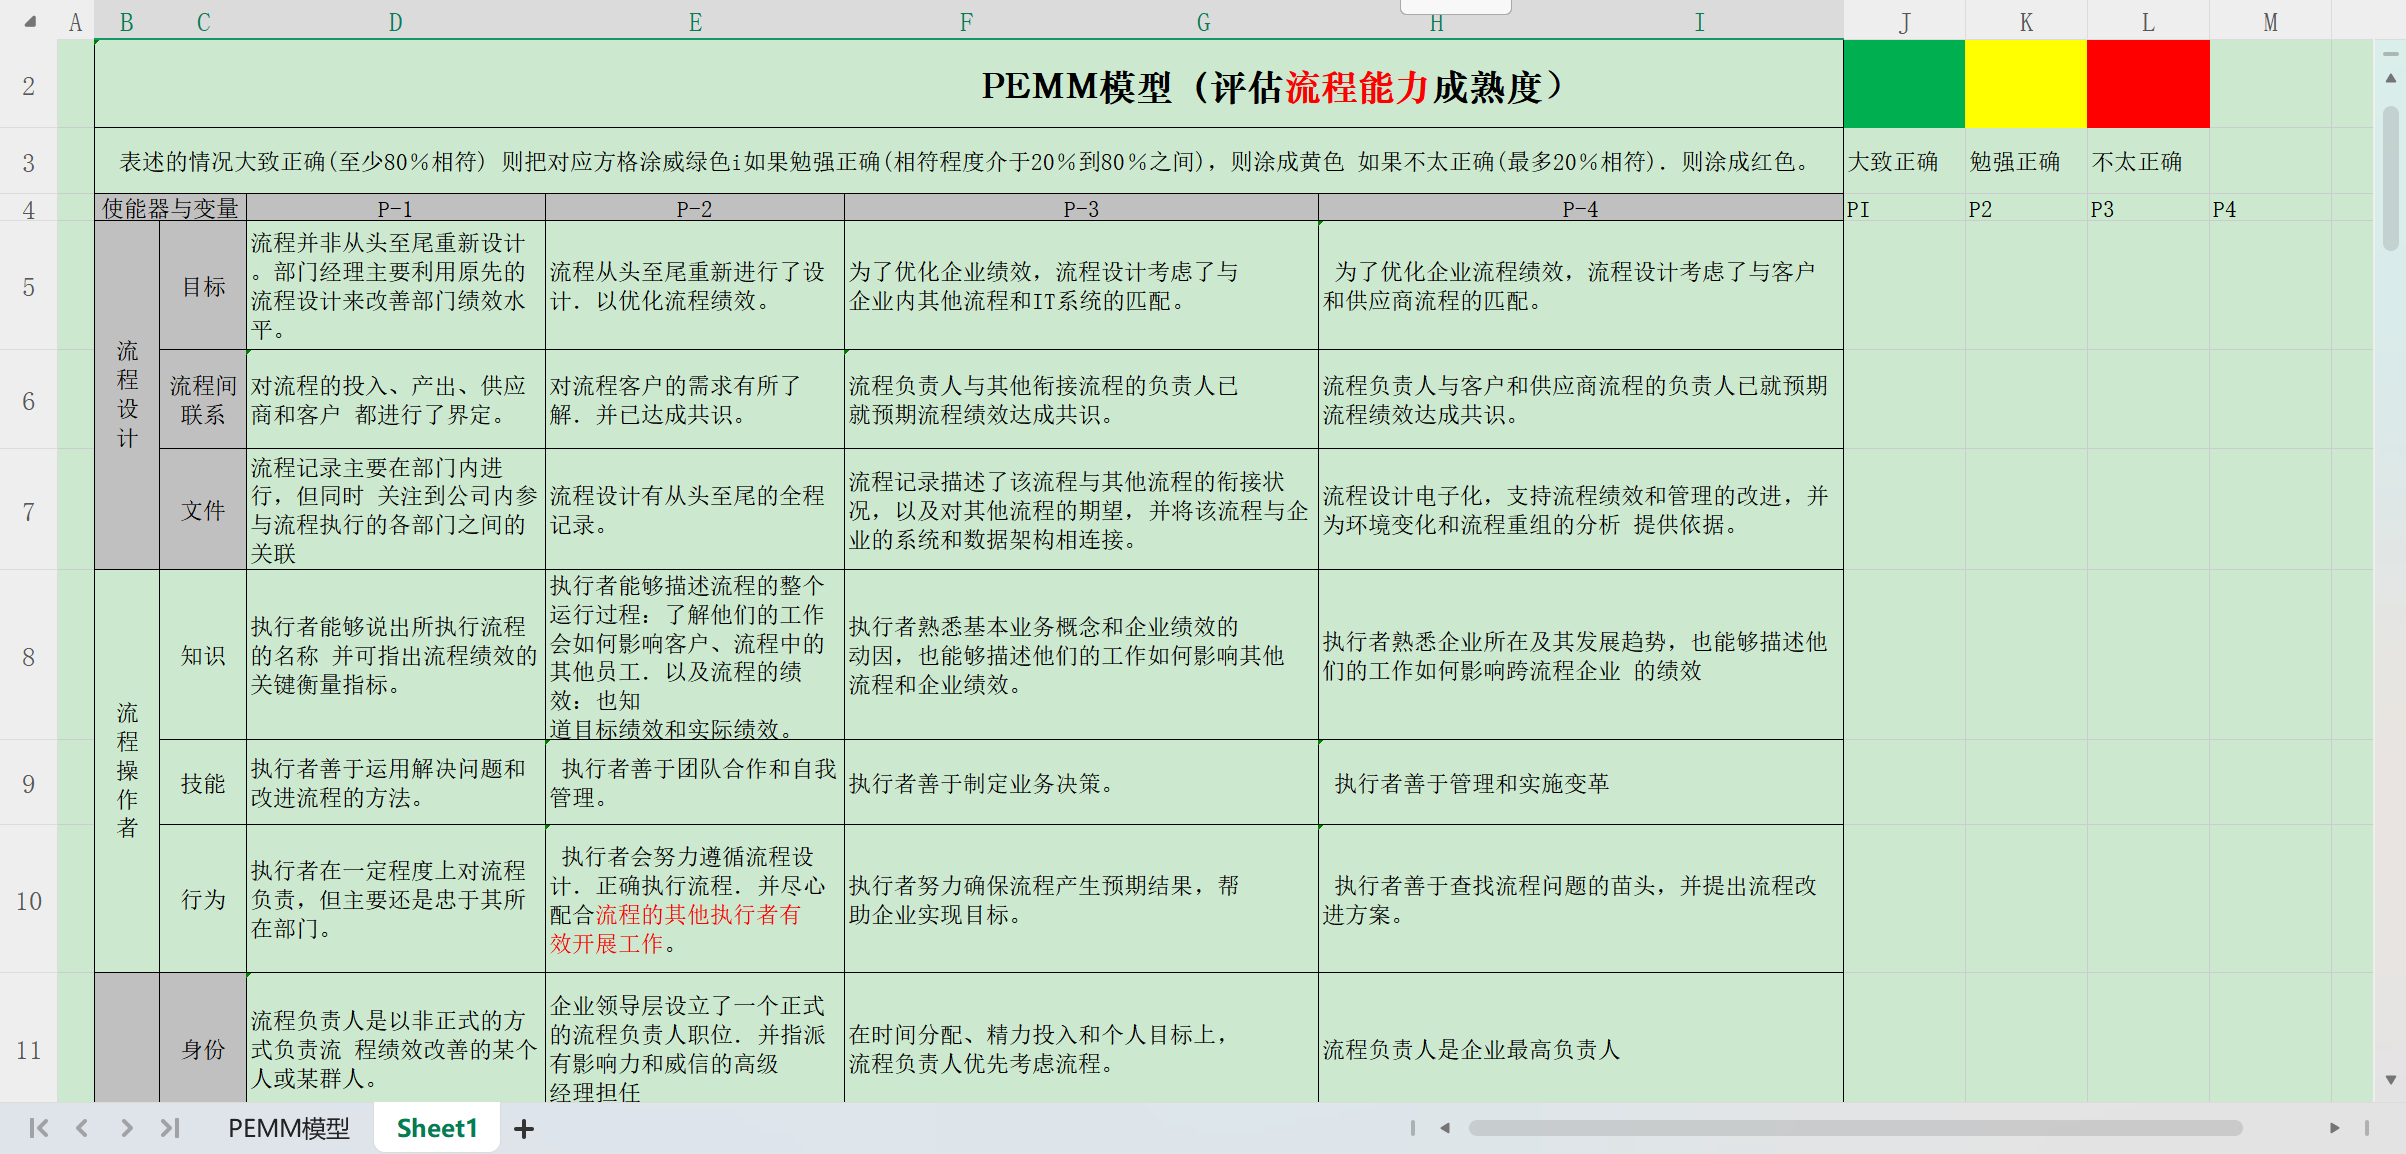Click the vertical scrollbar up arrow
The height and width of the screenshot is (1154, 2406).
tap(2390, 77)
